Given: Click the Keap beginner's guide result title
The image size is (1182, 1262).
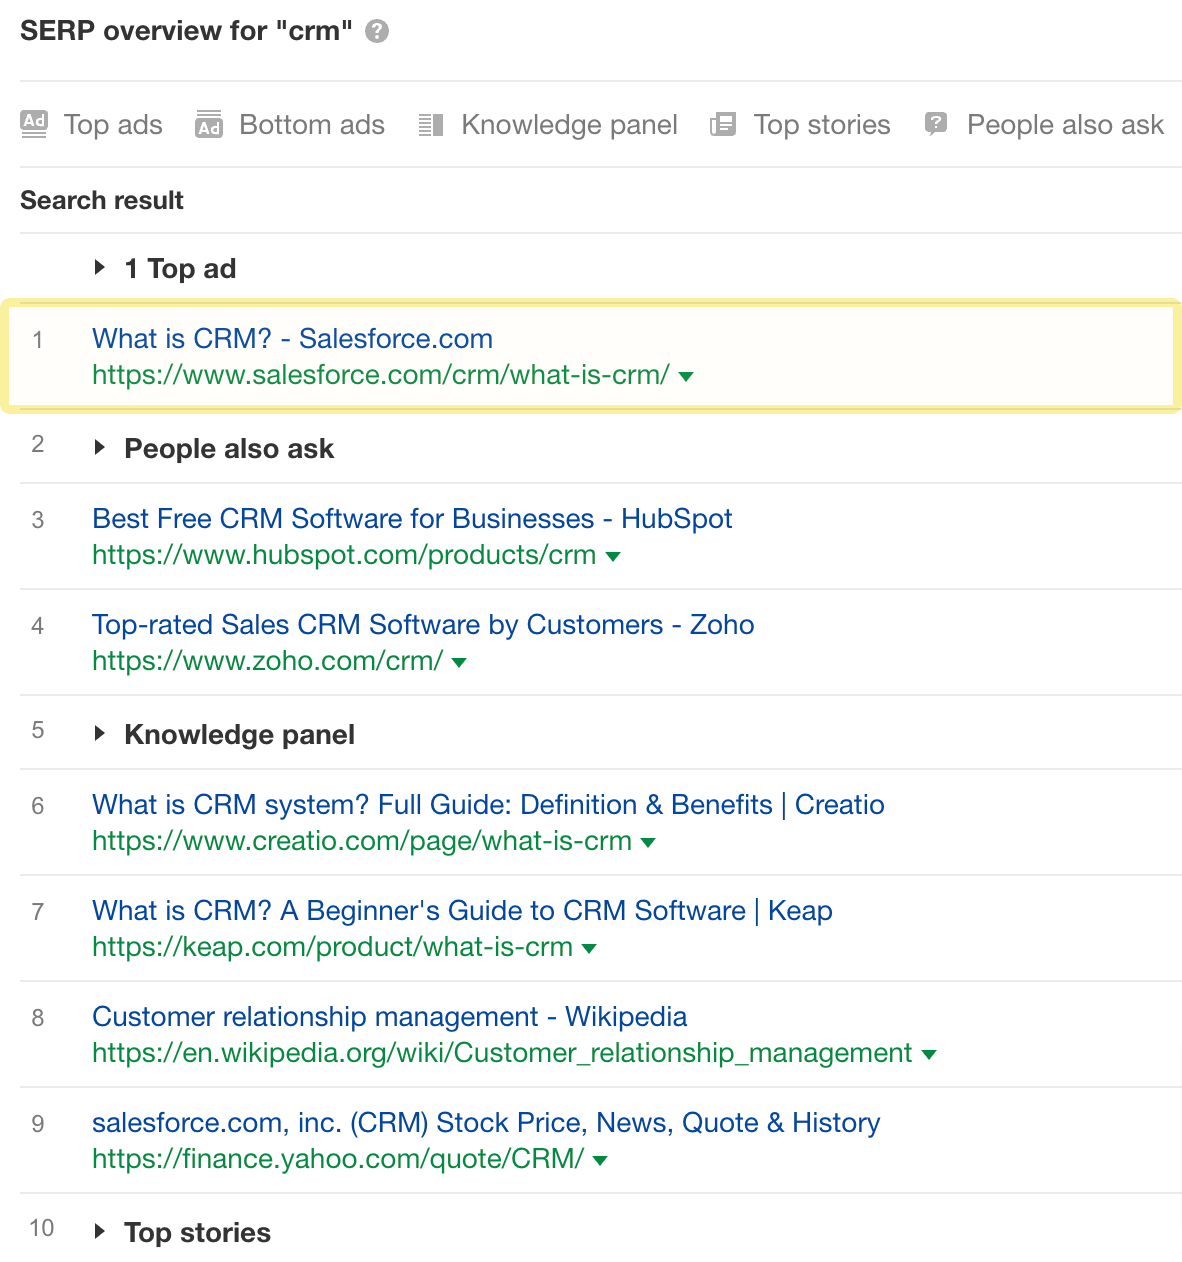Looking at the screenshot, I should tap(461, 911).
